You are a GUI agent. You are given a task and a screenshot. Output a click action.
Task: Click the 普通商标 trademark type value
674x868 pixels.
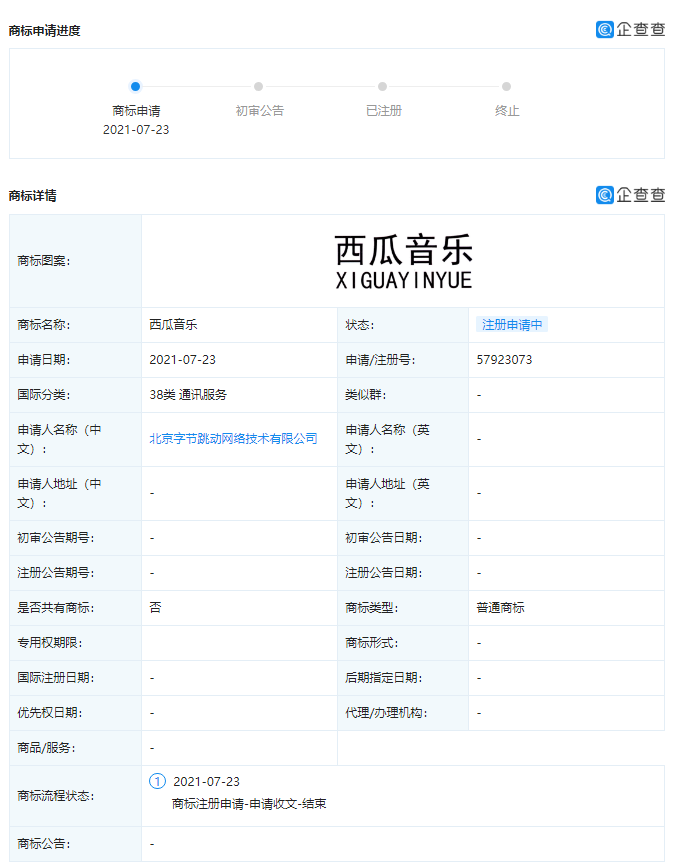point(500,607)
